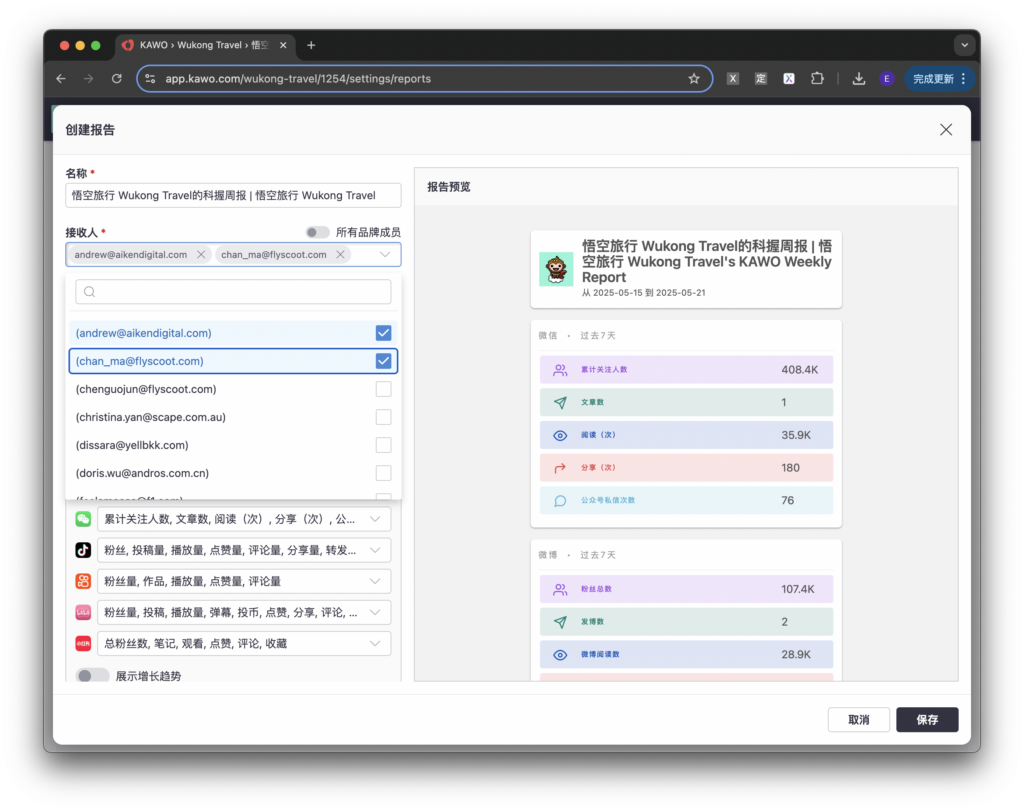1024x810 pixels.
Task: Collapse the recipients dropdown chevron
Action: [385, 255]
